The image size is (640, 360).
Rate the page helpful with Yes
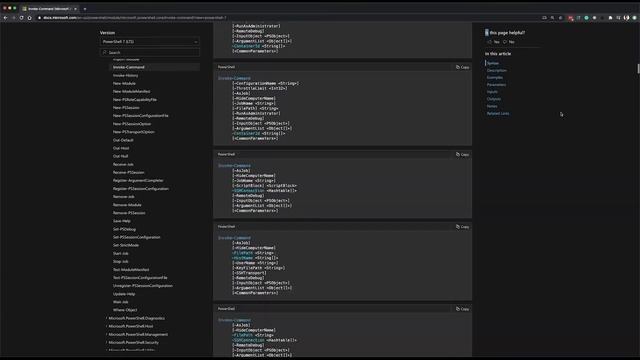click(493, 42)
